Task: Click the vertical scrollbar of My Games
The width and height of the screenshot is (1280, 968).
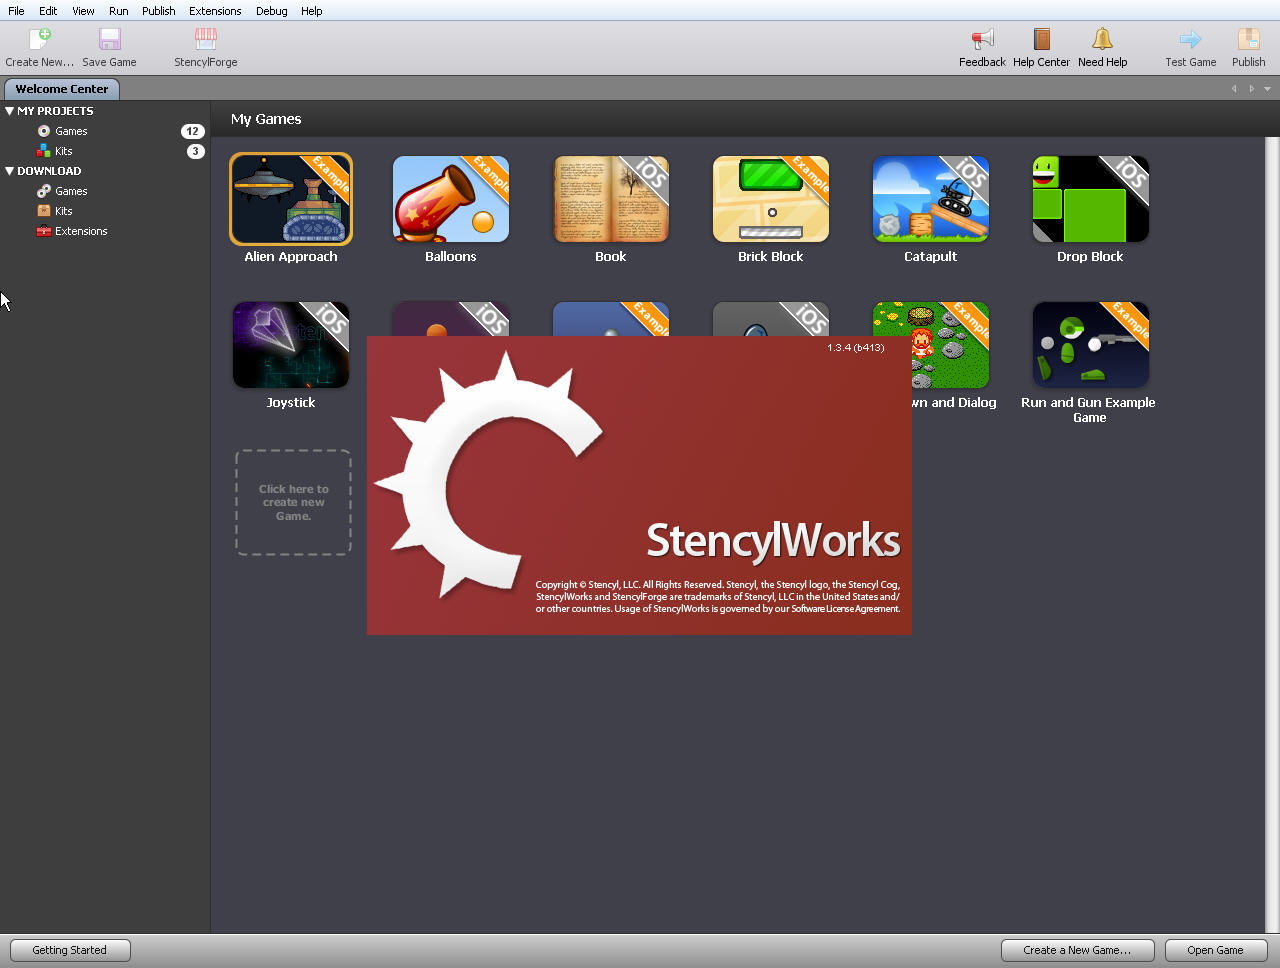Action: [x=1272, y=535]
